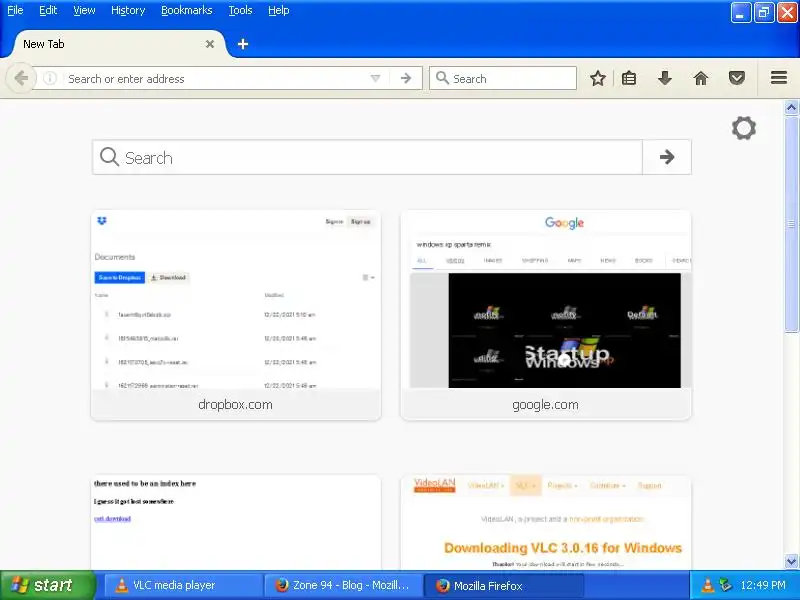
Task: Open the dropbox.com tile
Action: click(236, 315)
